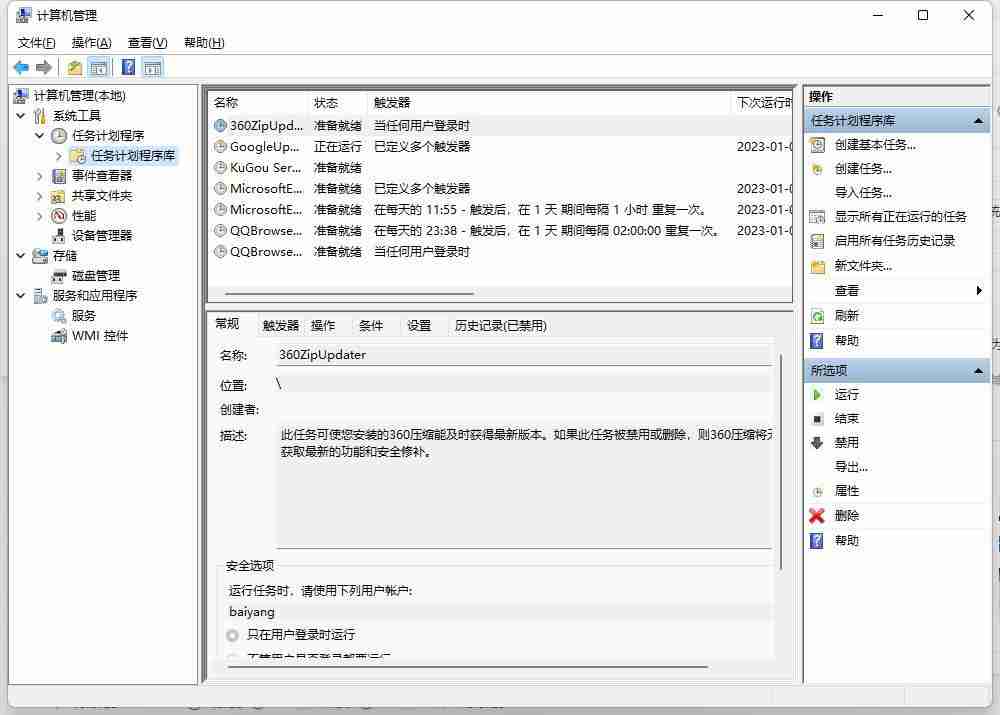
Task: Click the Refresh (刷新) icon
Action: pyautogui.click(x=818, y=316)
